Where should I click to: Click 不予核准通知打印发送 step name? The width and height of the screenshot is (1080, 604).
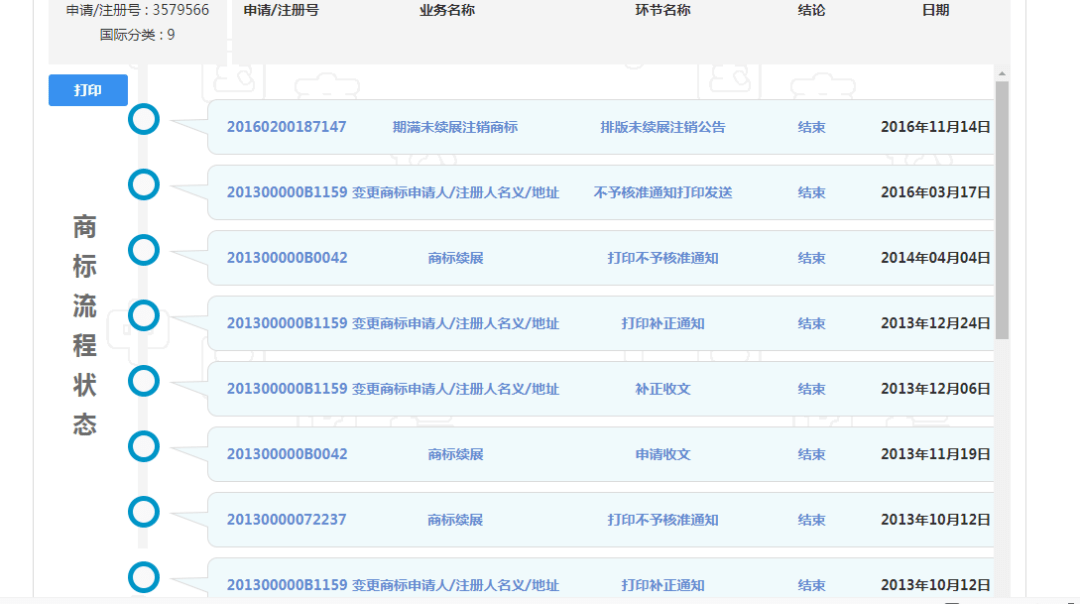[662, 193]
